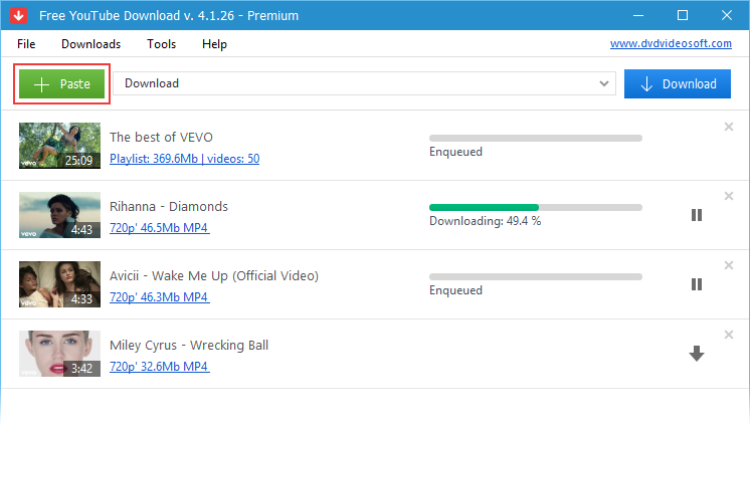This screenshot has width=750, height=500.
Task: Click the red app logo in title bar
Action: pyautogui.click(x=19, y=15)
